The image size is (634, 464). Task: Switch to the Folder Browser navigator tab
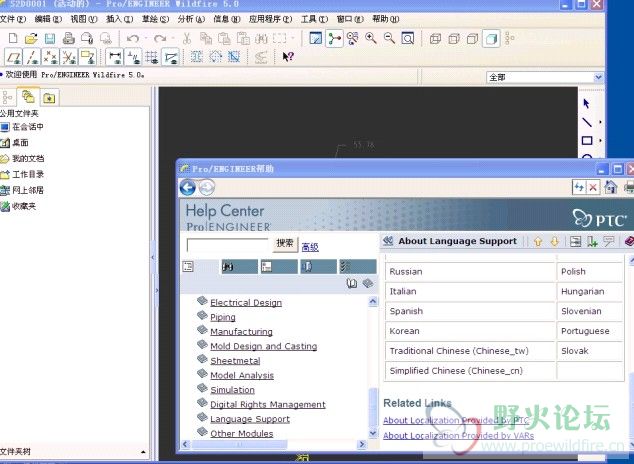tap(28, 97)
